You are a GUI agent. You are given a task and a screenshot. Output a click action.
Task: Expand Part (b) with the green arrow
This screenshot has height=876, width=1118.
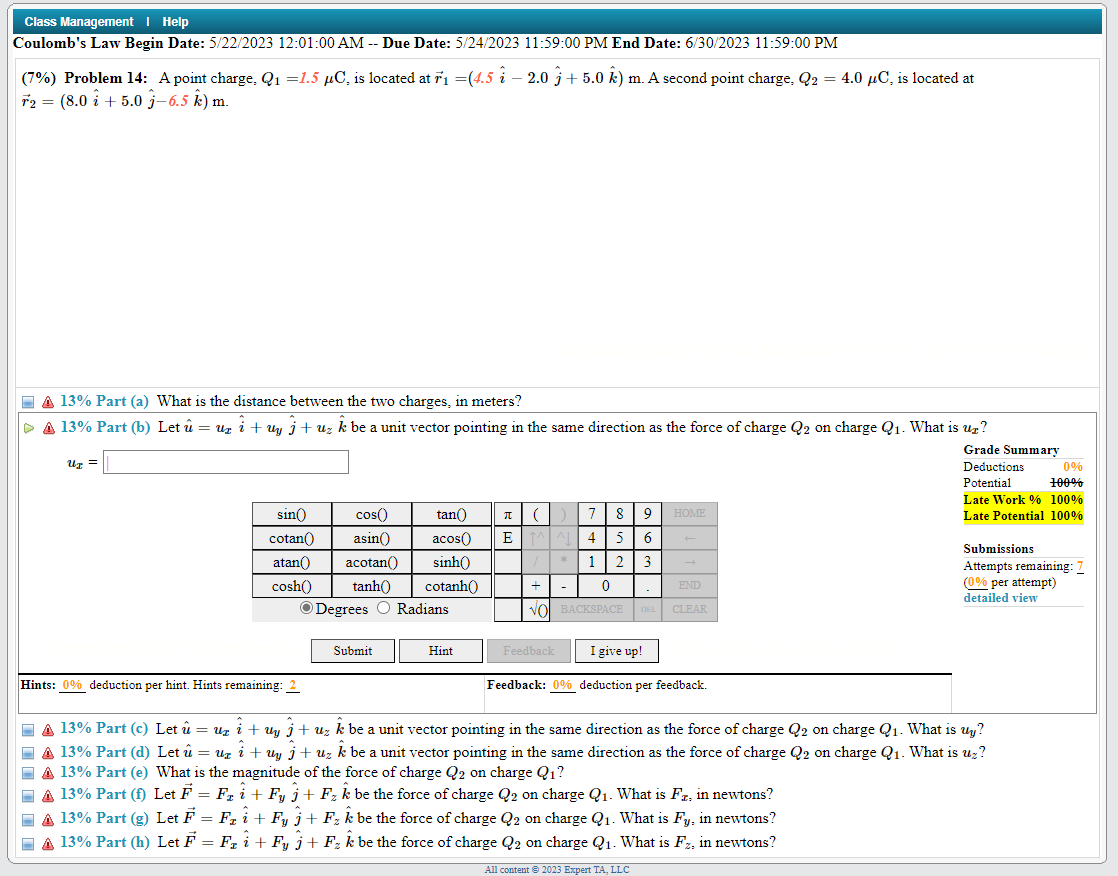point(27,427)
